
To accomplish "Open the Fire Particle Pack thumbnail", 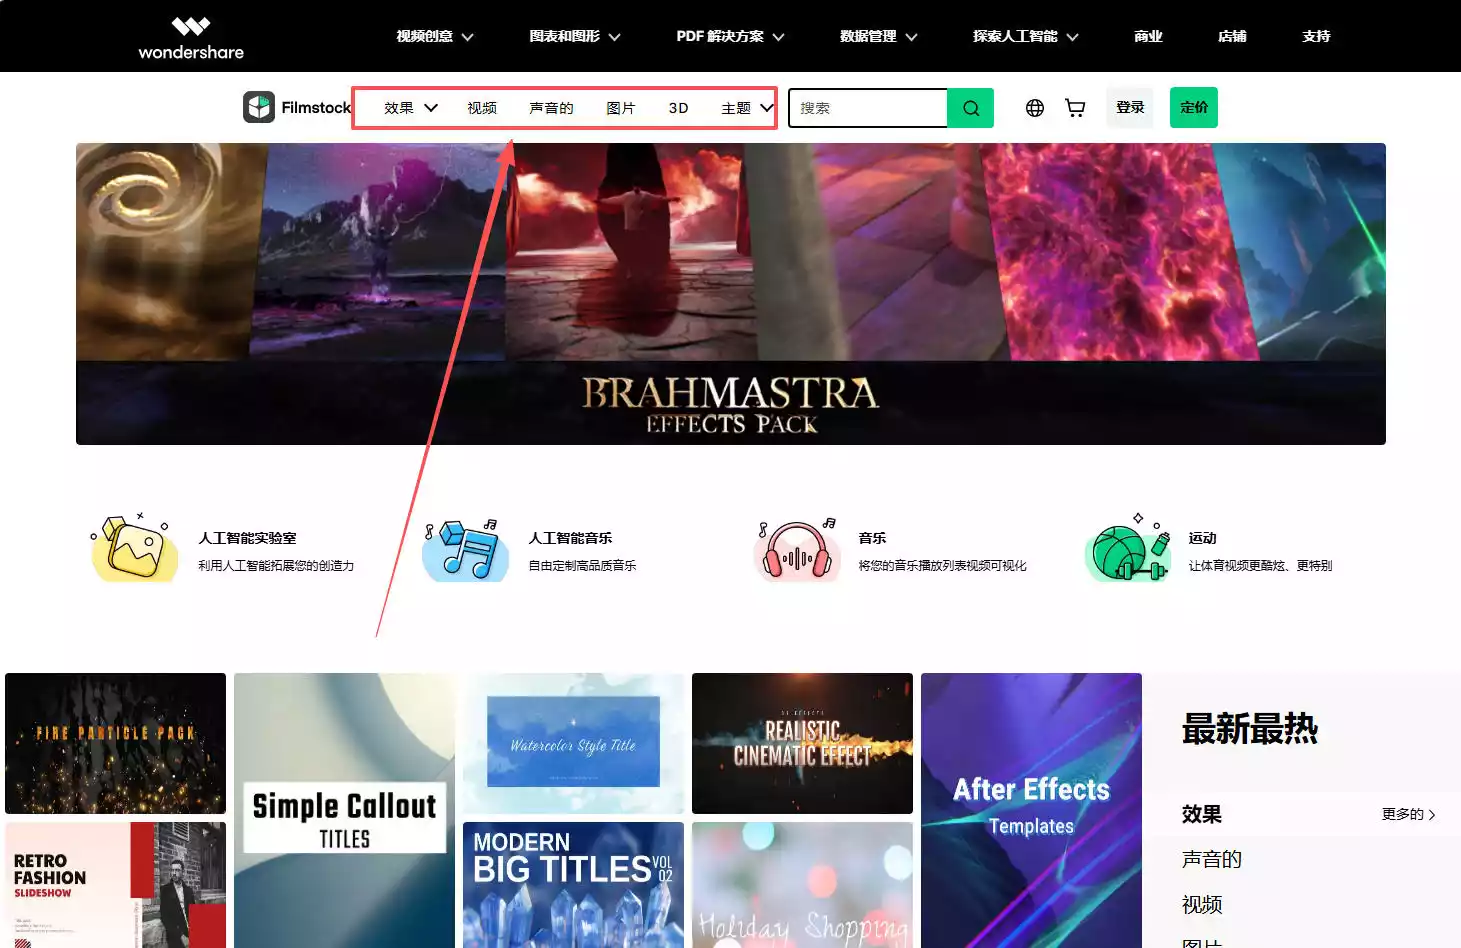I will pos(116,743).
